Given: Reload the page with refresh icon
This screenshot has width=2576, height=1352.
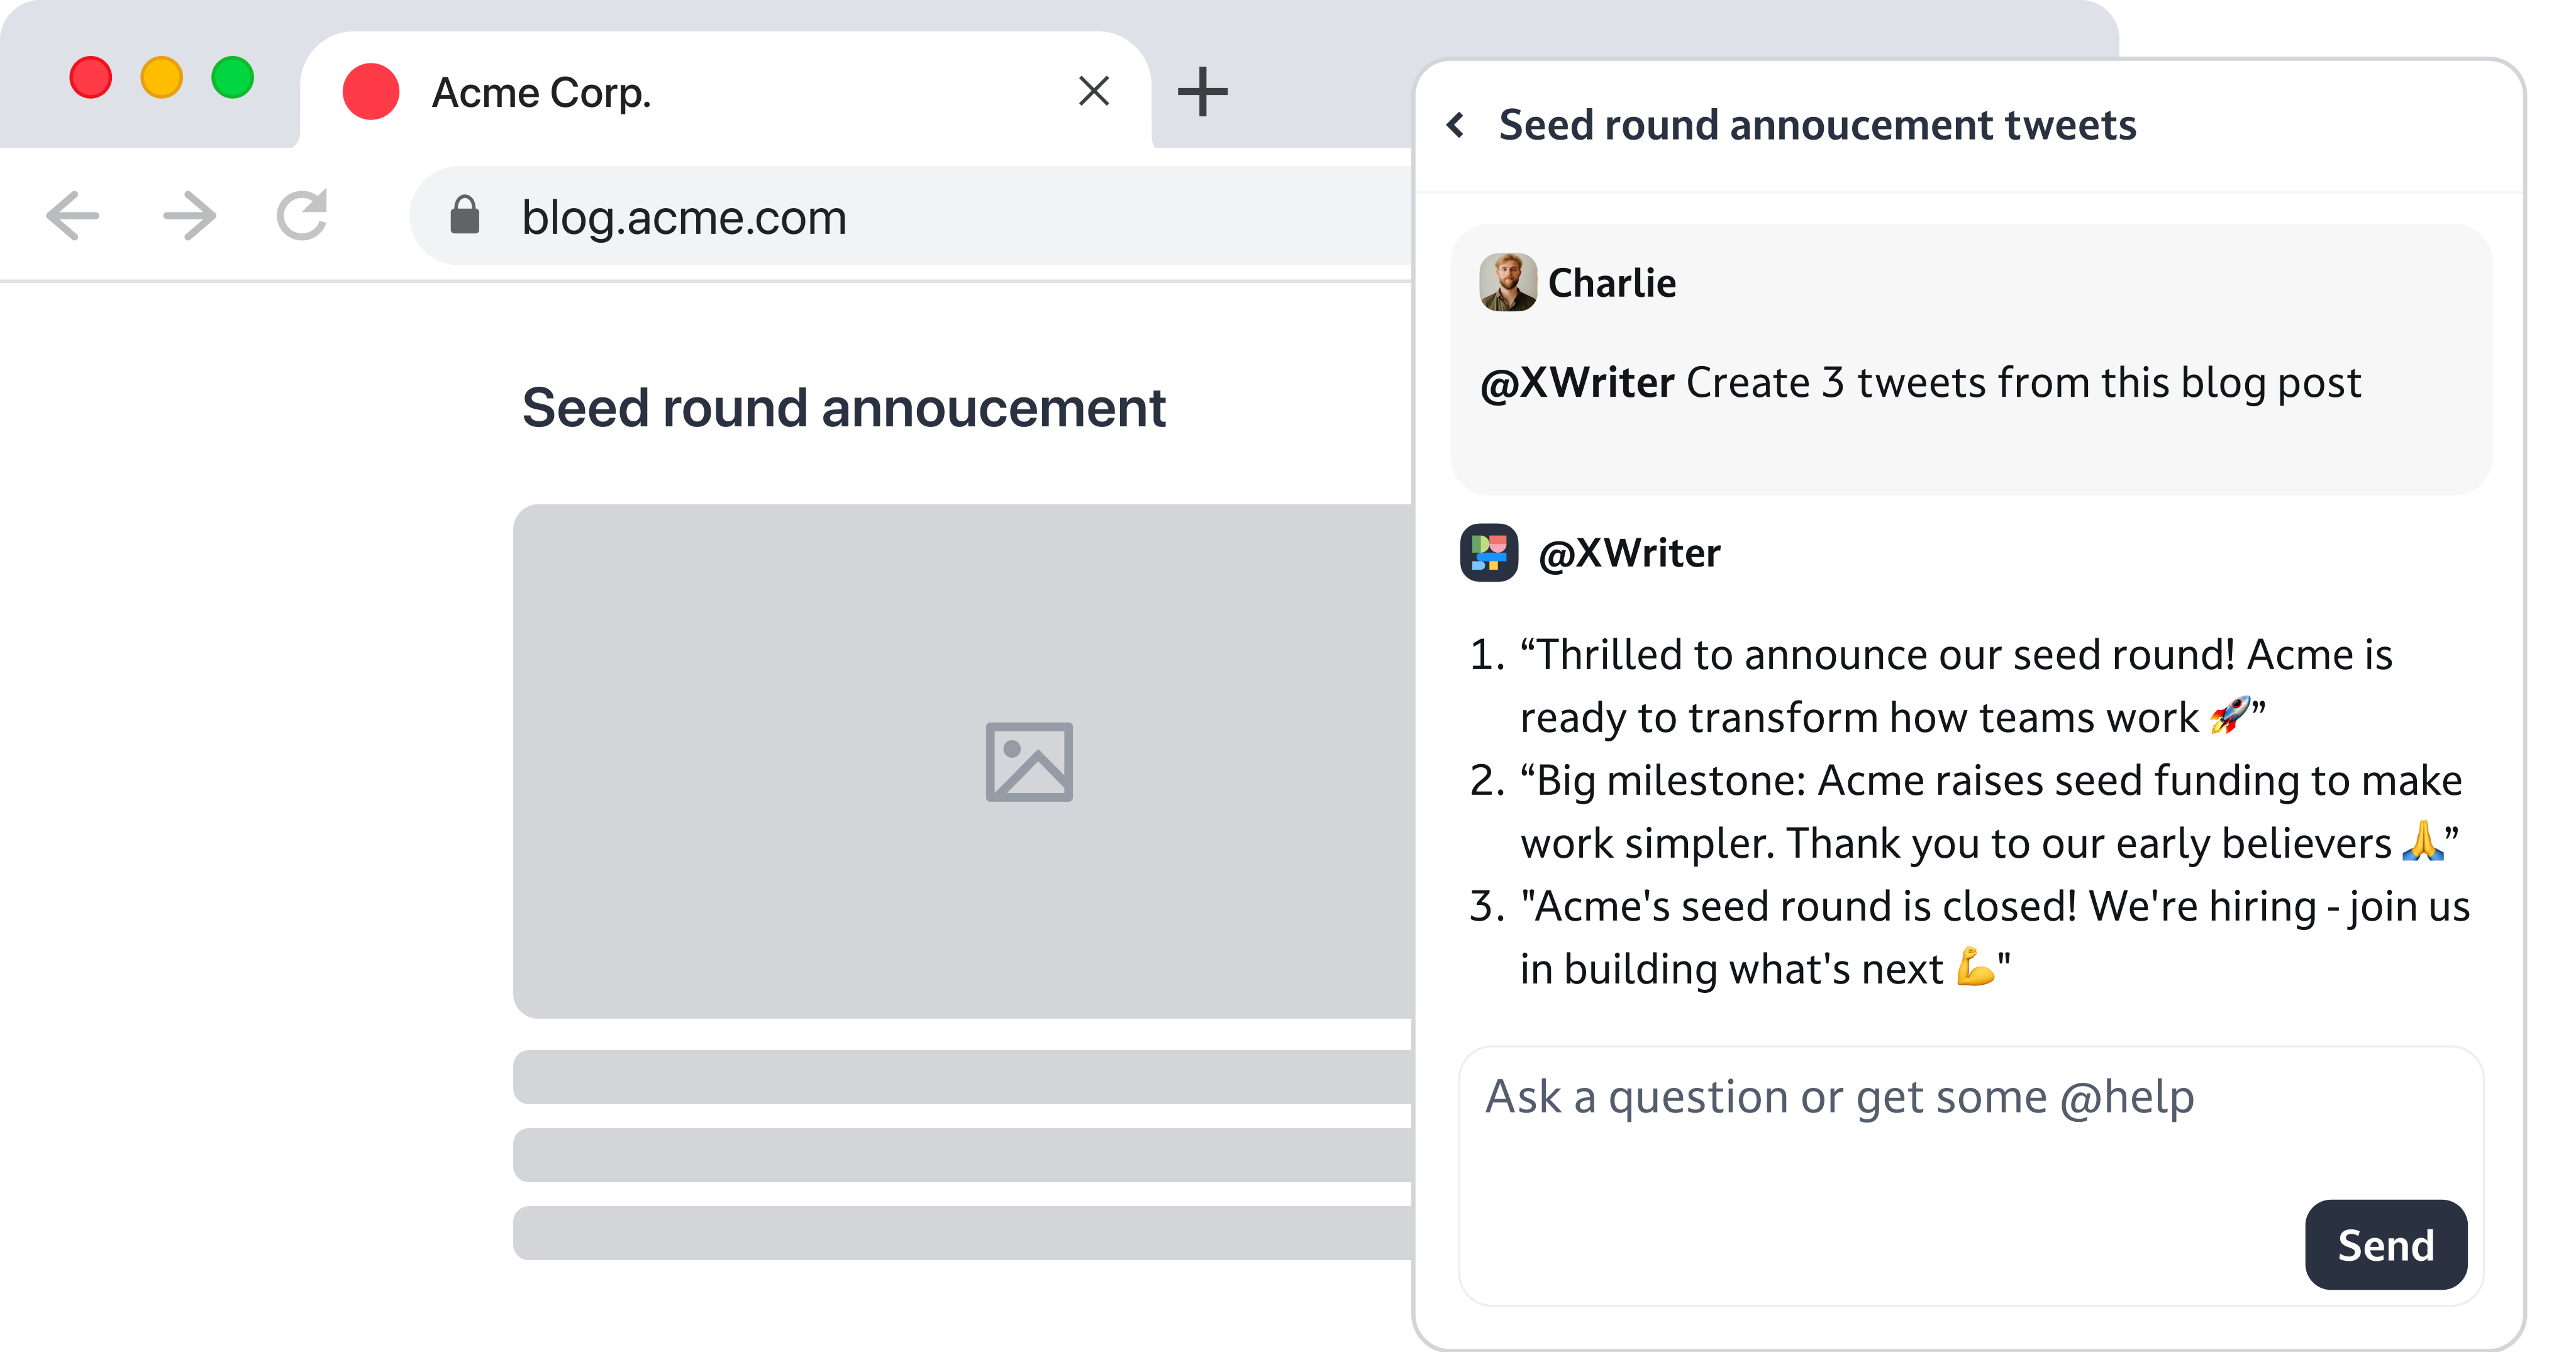Looking at the screenshot, I should [303, 215].
